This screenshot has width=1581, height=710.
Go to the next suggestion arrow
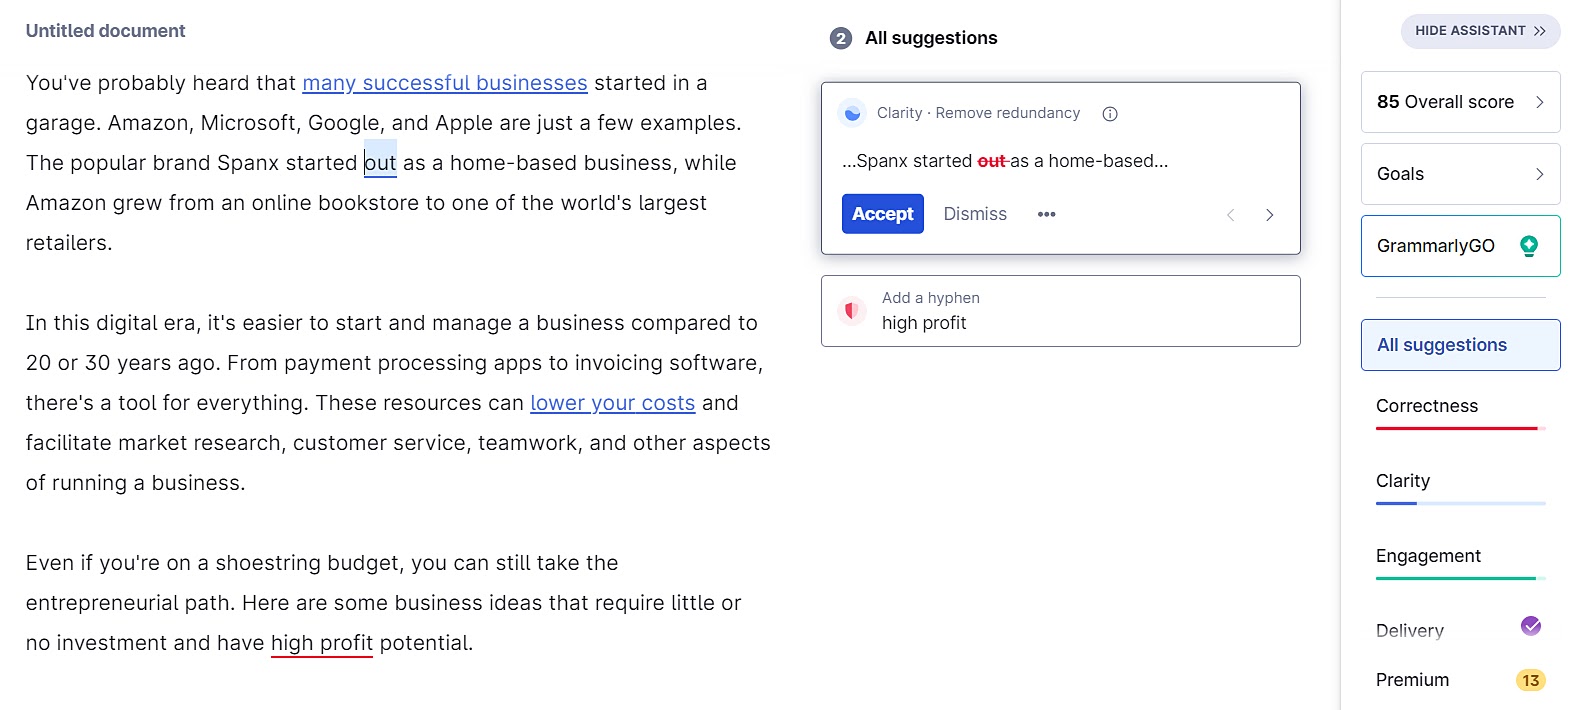point(1269,214)
